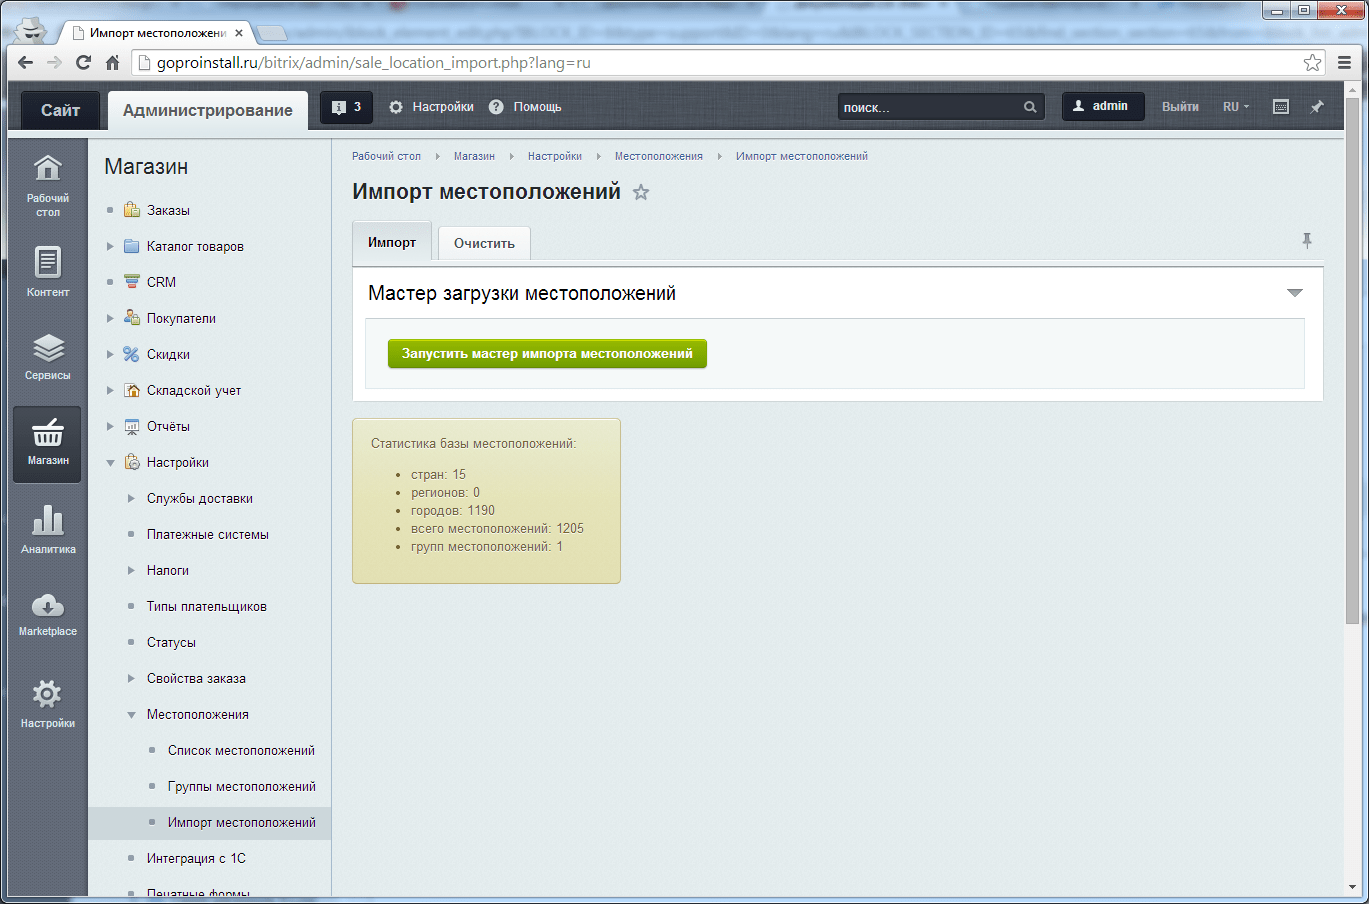This screenshot has width=1369, height=904.
Task: Open Настройки in the top panel
Action: [431, 107]
